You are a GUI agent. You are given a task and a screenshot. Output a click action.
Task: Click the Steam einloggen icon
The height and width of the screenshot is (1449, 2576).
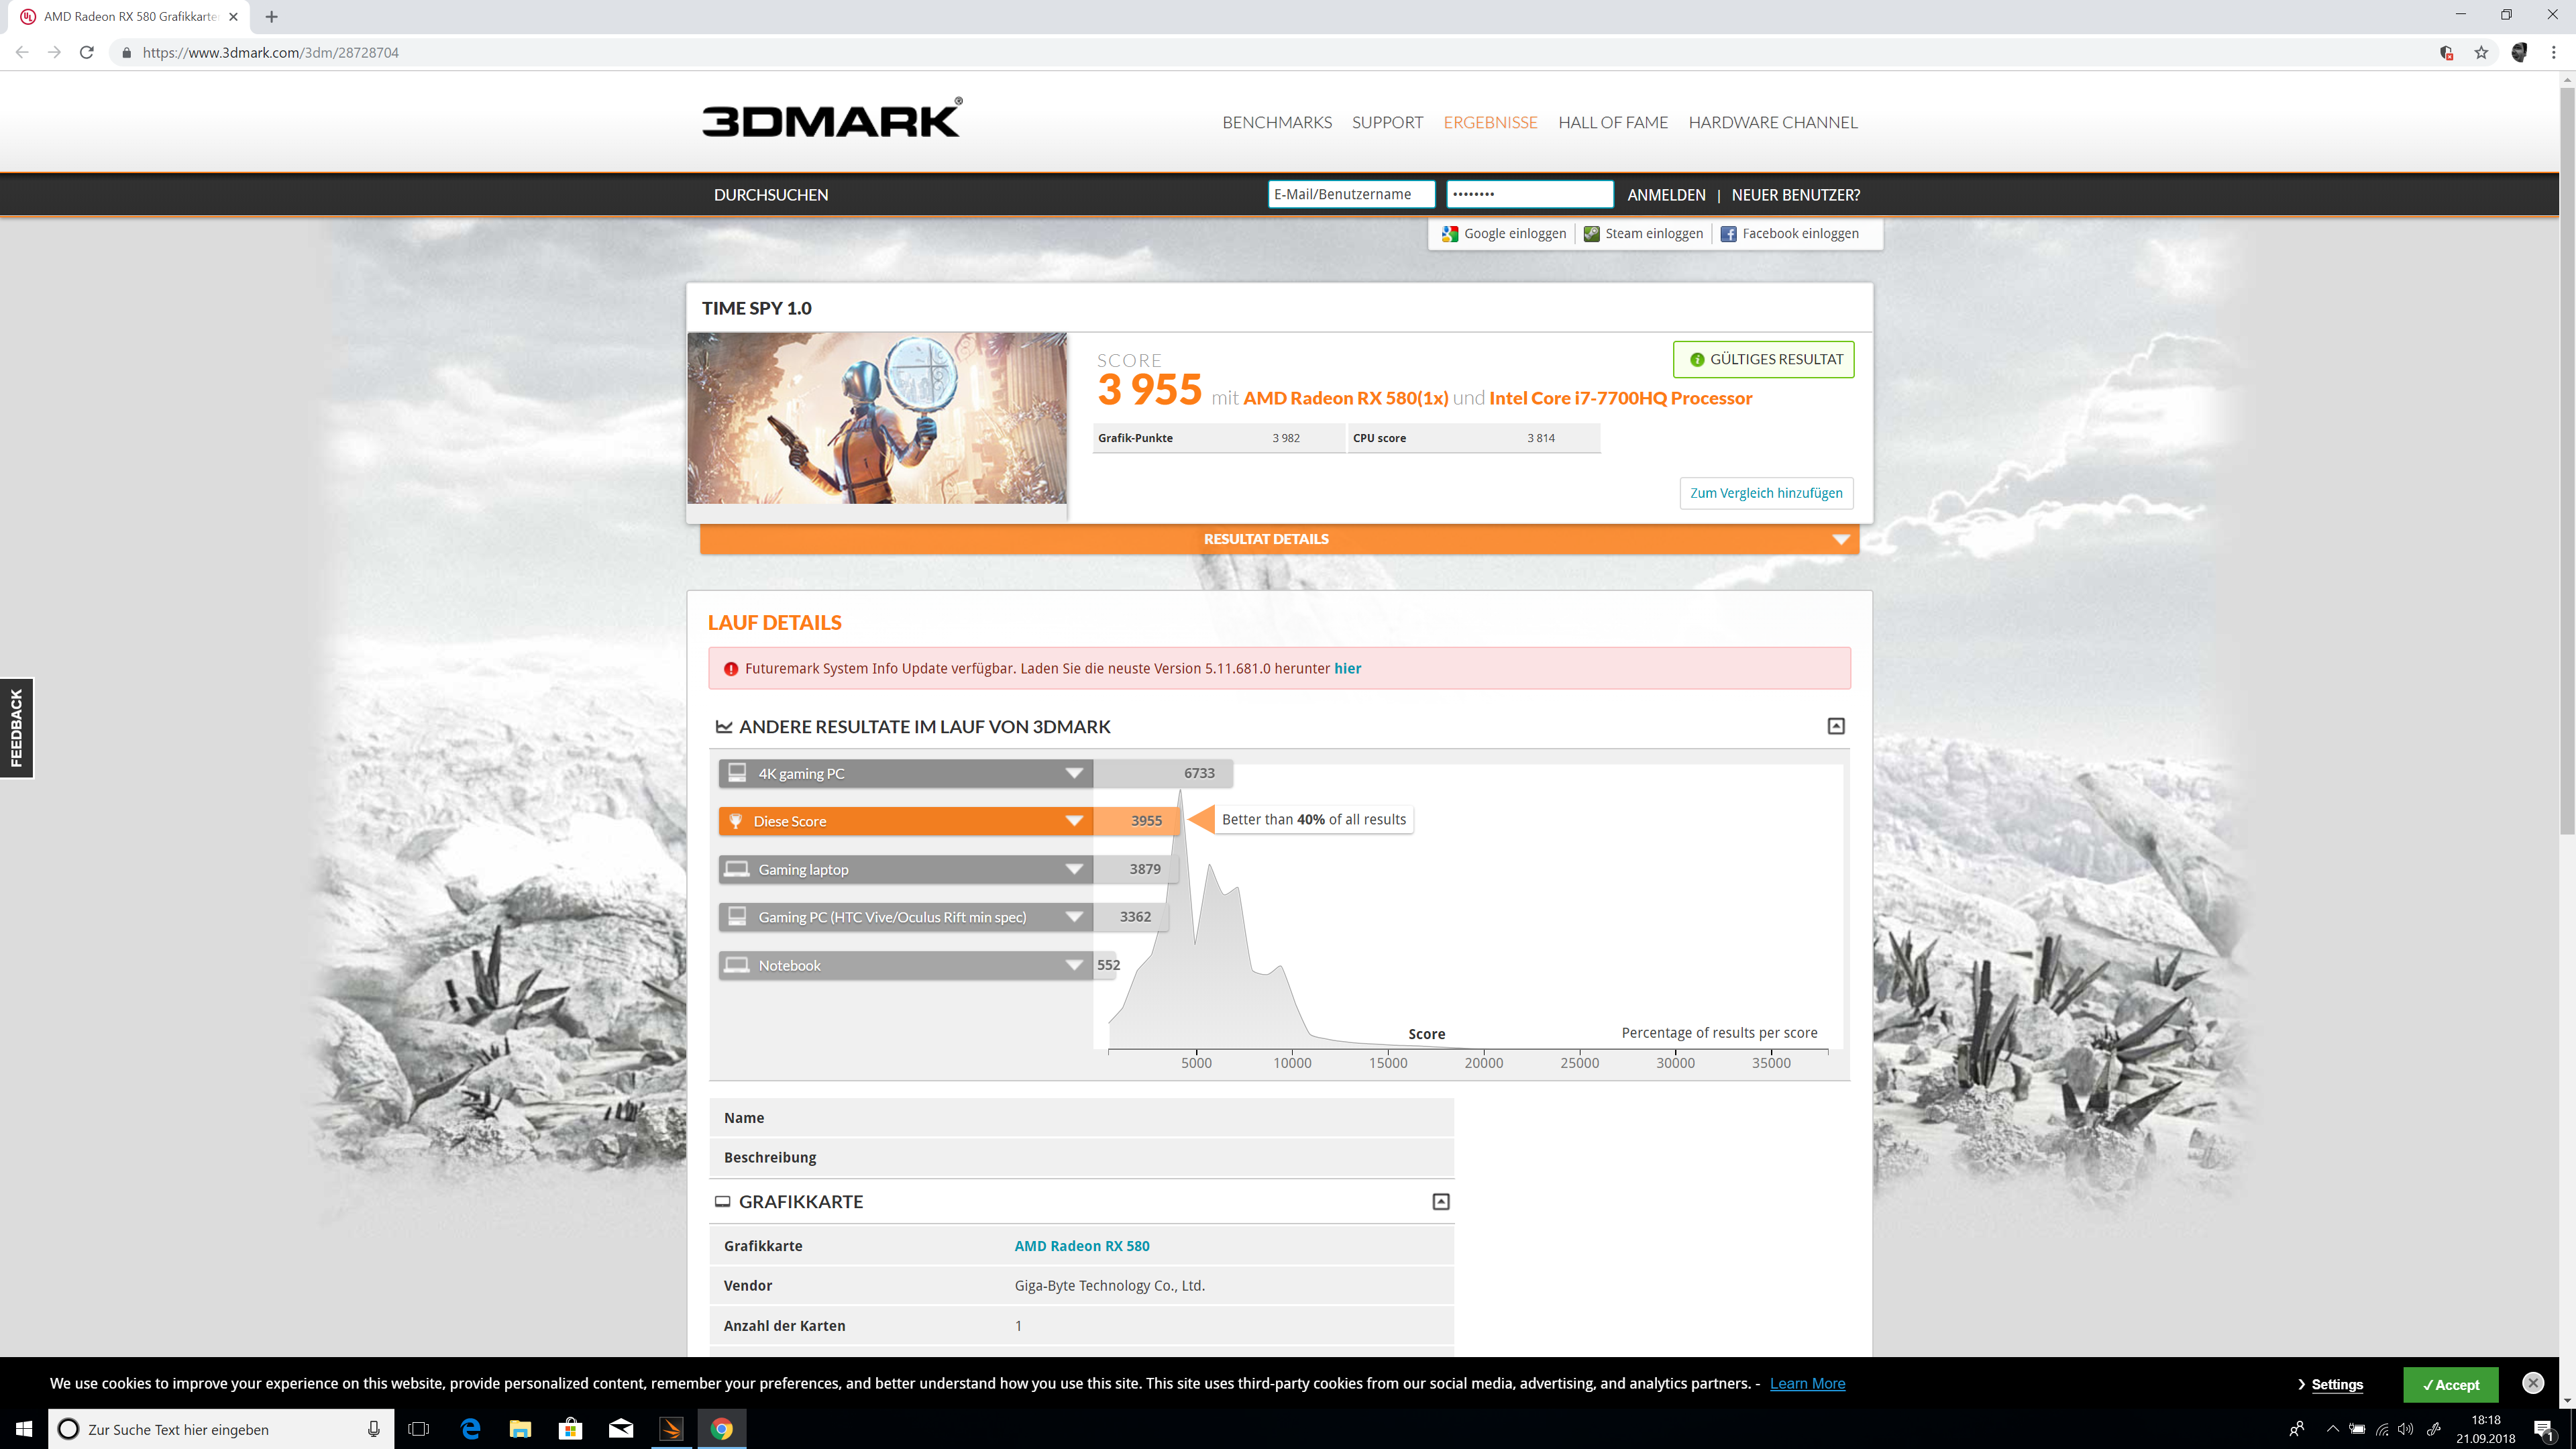coord(1591,234)
